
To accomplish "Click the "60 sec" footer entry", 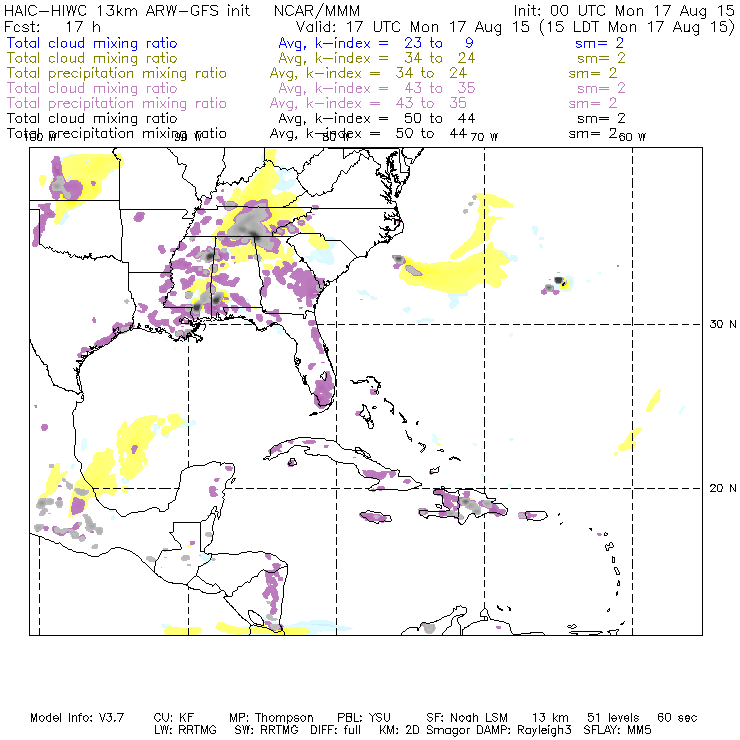I will point(677,718).
